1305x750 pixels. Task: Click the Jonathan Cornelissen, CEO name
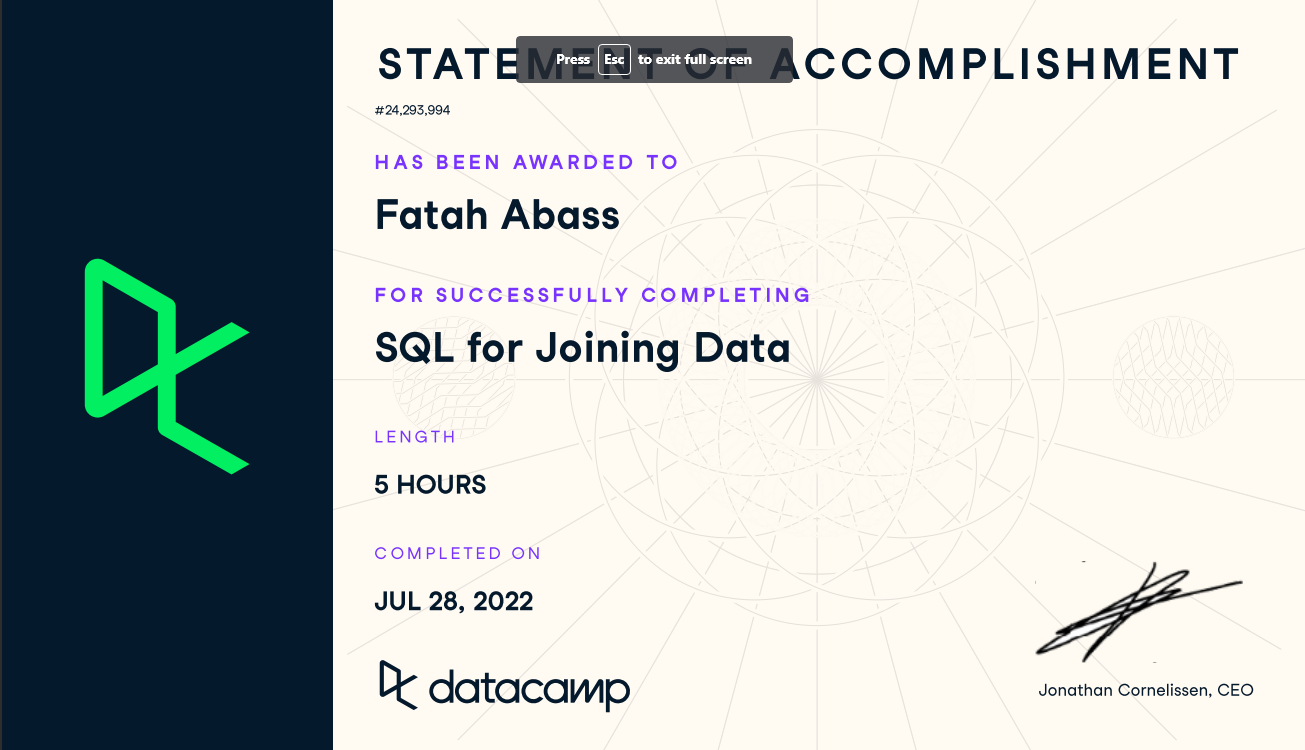[x=1146, y=690]
